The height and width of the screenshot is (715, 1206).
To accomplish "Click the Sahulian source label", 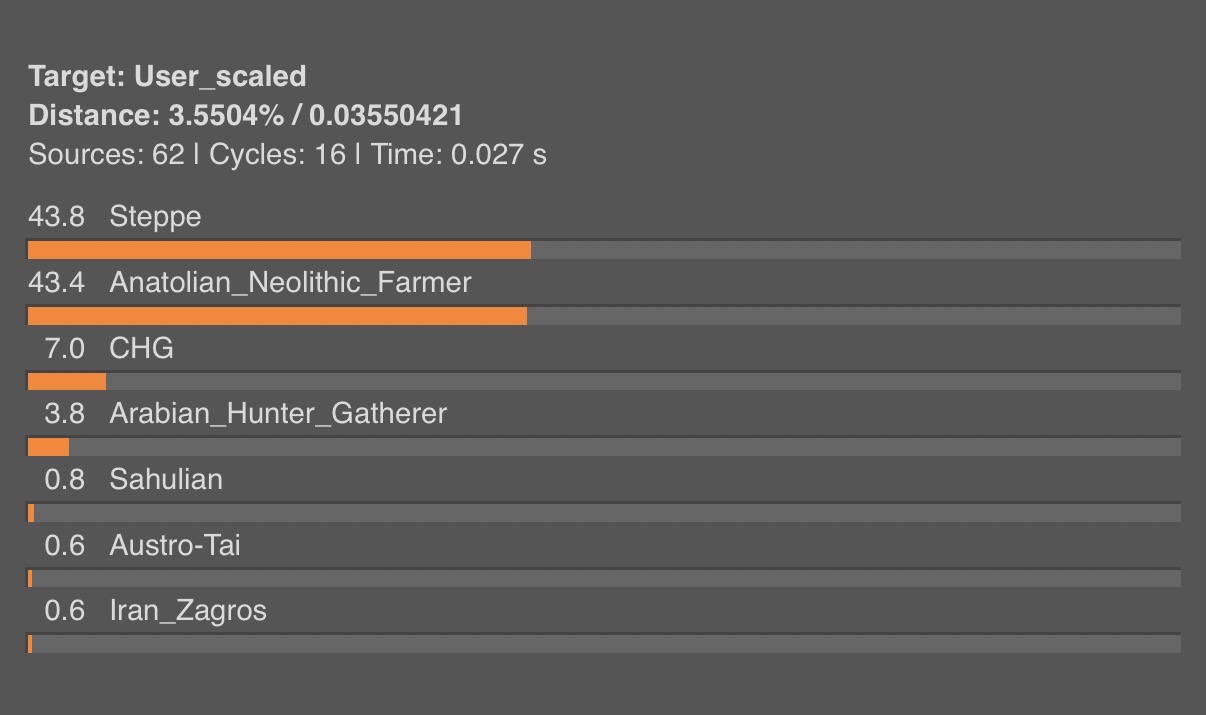I will tap(166, 480).
